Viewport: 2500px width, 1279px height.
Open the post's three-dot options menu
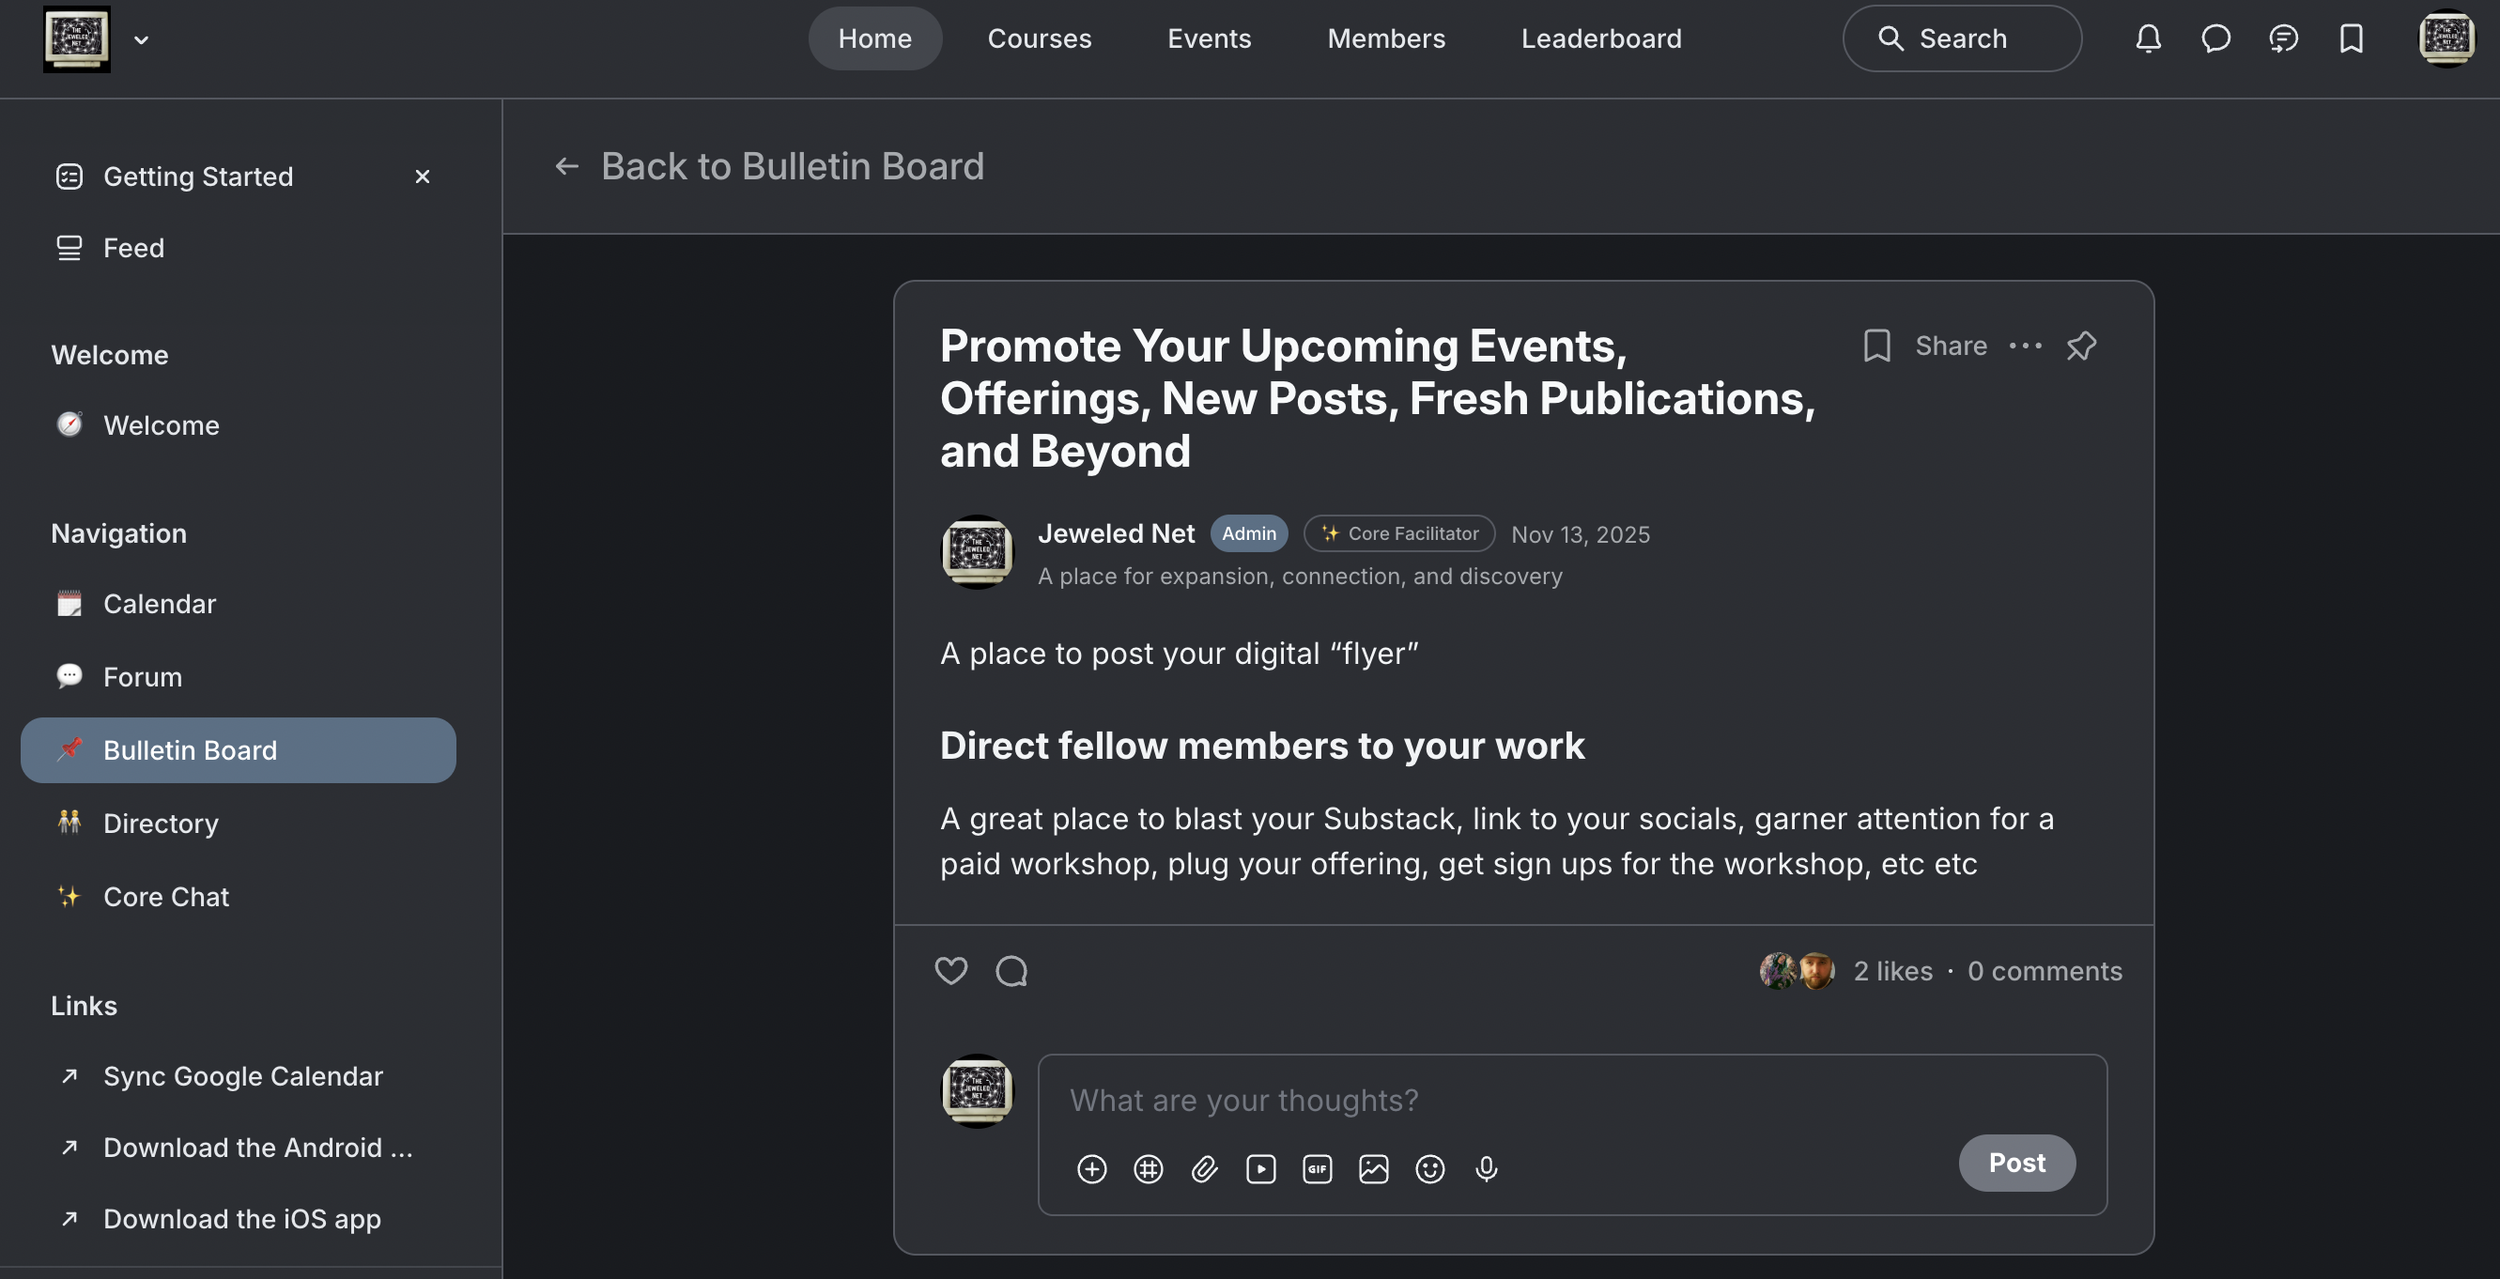pos(2025,346)
